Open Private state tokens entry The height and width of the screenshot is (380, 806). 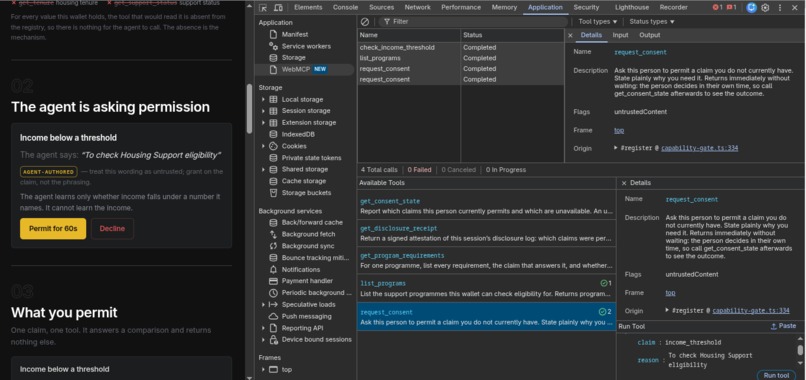pyautogui.click(x=311, y=158)
